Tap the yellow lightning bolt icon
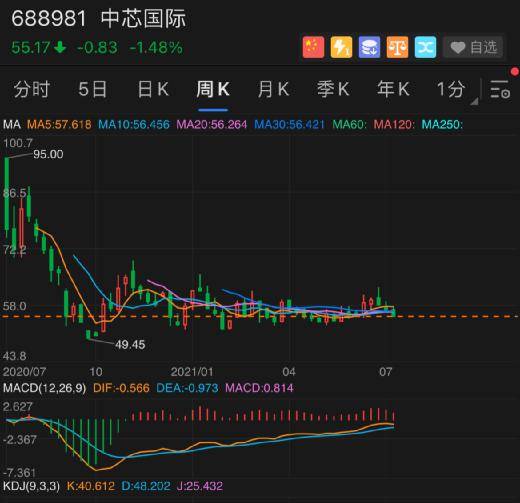 341,47
